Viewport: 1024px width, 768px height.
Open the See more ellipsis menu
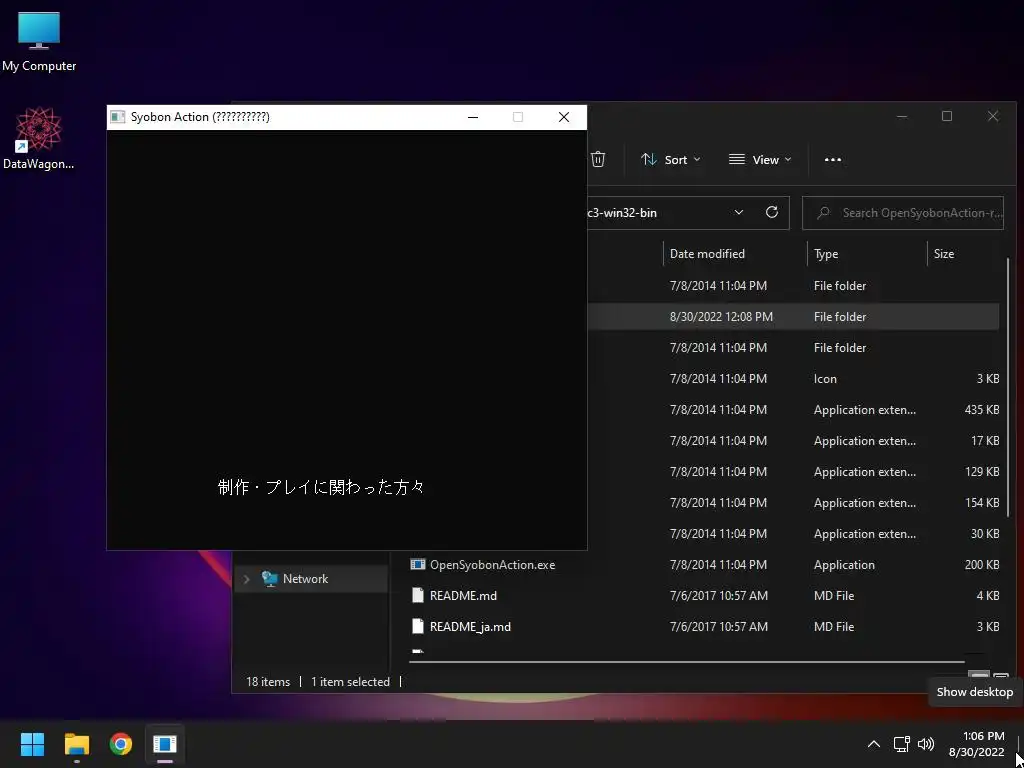[x=833, y=159]
